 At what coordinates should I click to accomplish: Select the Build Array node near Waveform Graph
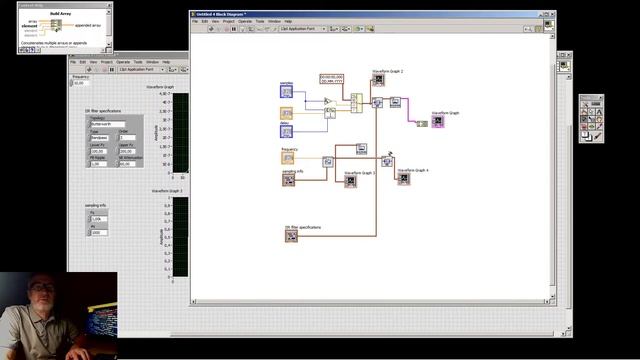tap(422, 124)
